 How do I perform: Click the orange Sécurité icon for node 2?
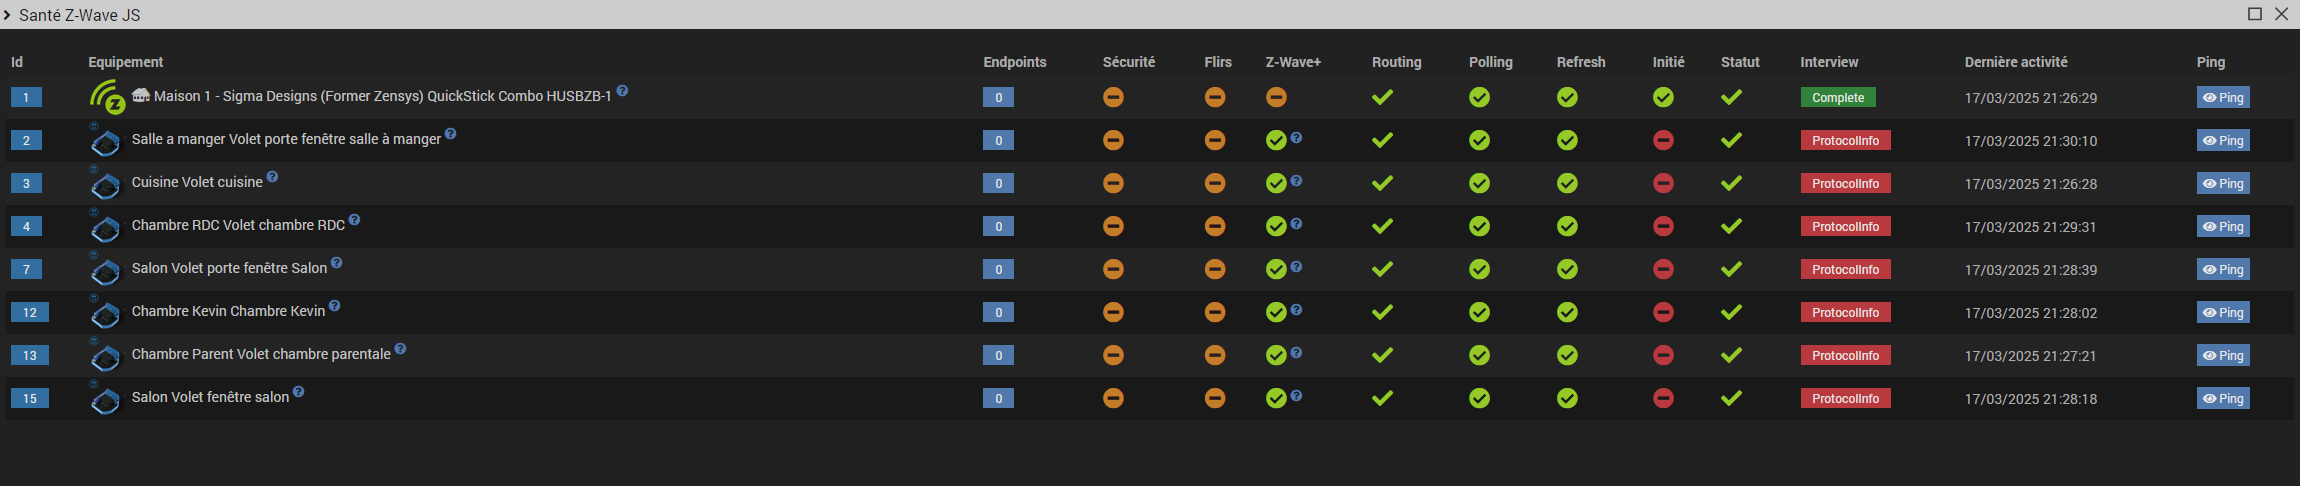click(x=1113, y=140)
